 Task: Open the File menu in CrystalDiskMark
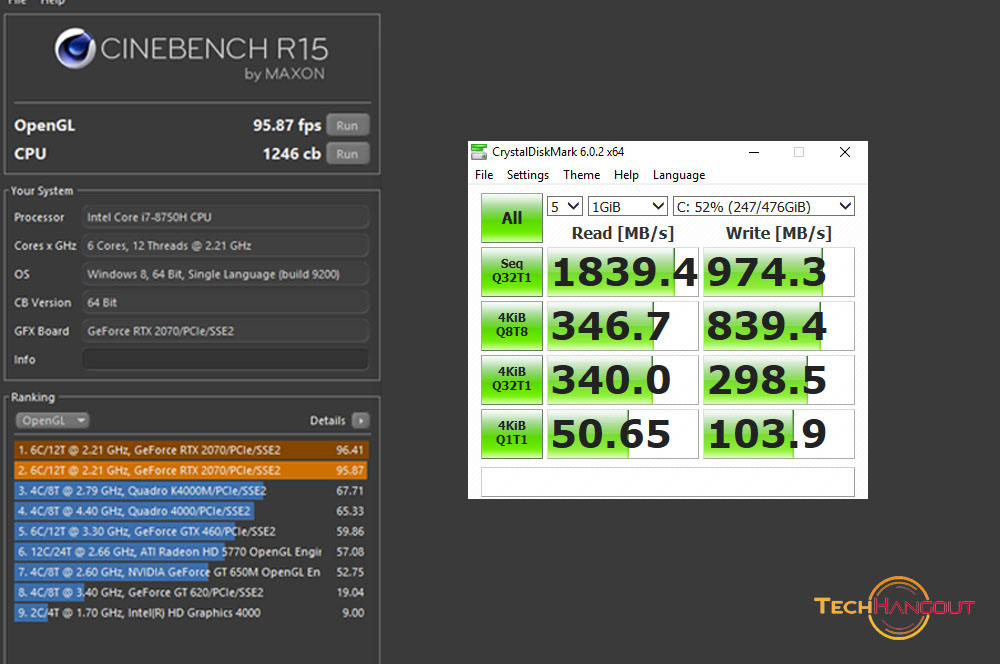click(x=484, y=175)
